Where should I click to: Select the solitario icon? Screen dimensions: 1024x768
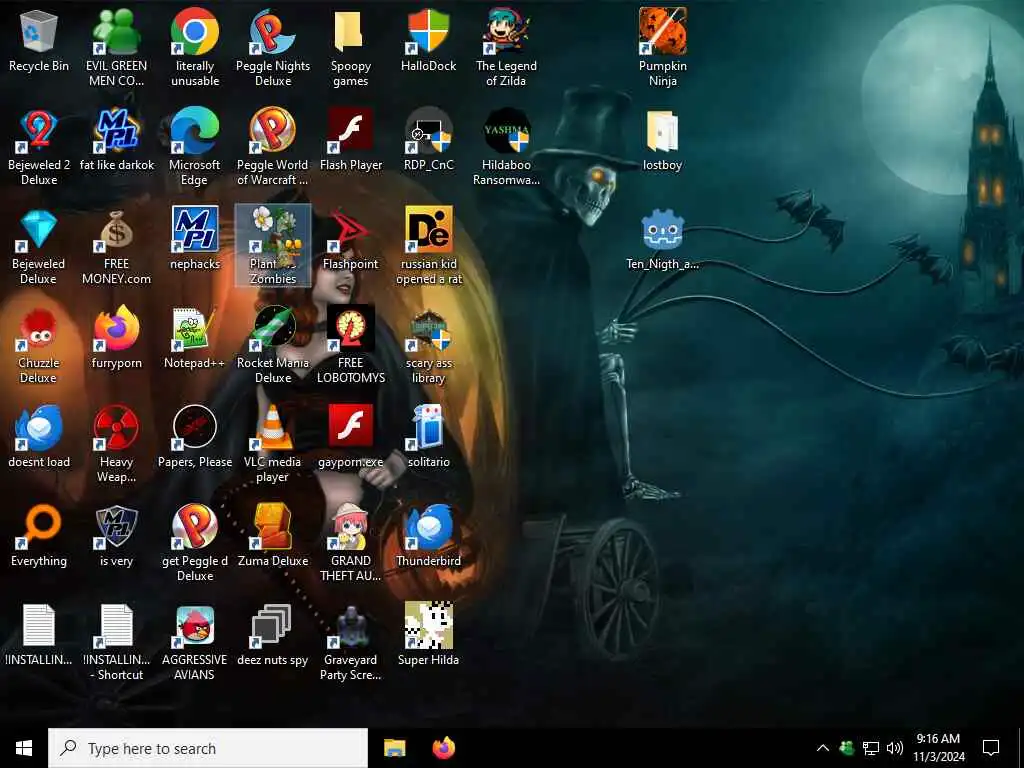click(x=428, y=436)
